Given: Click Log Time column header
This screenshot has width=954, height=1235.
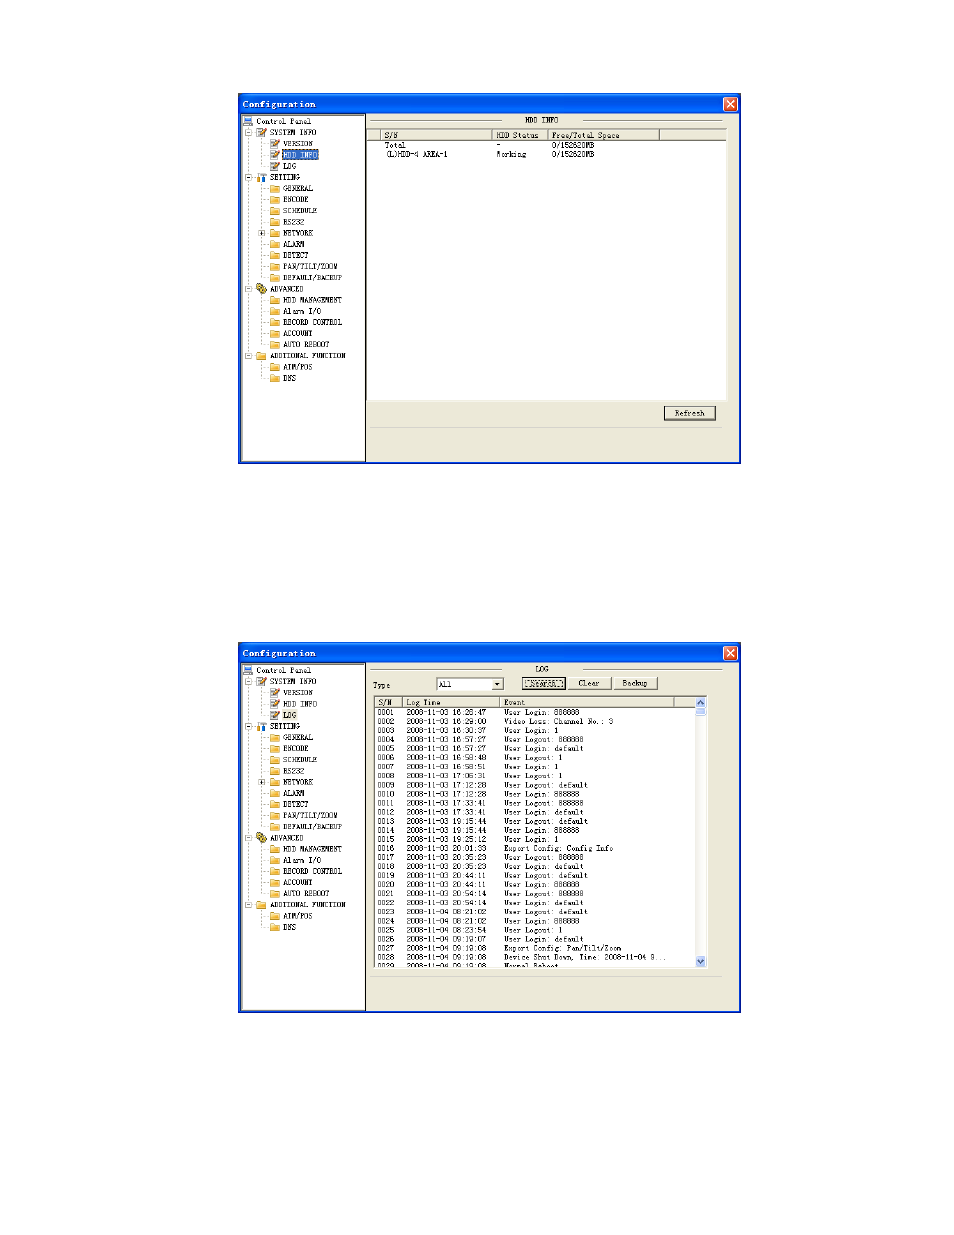Looking at the screenshot, I should [451, 702].
